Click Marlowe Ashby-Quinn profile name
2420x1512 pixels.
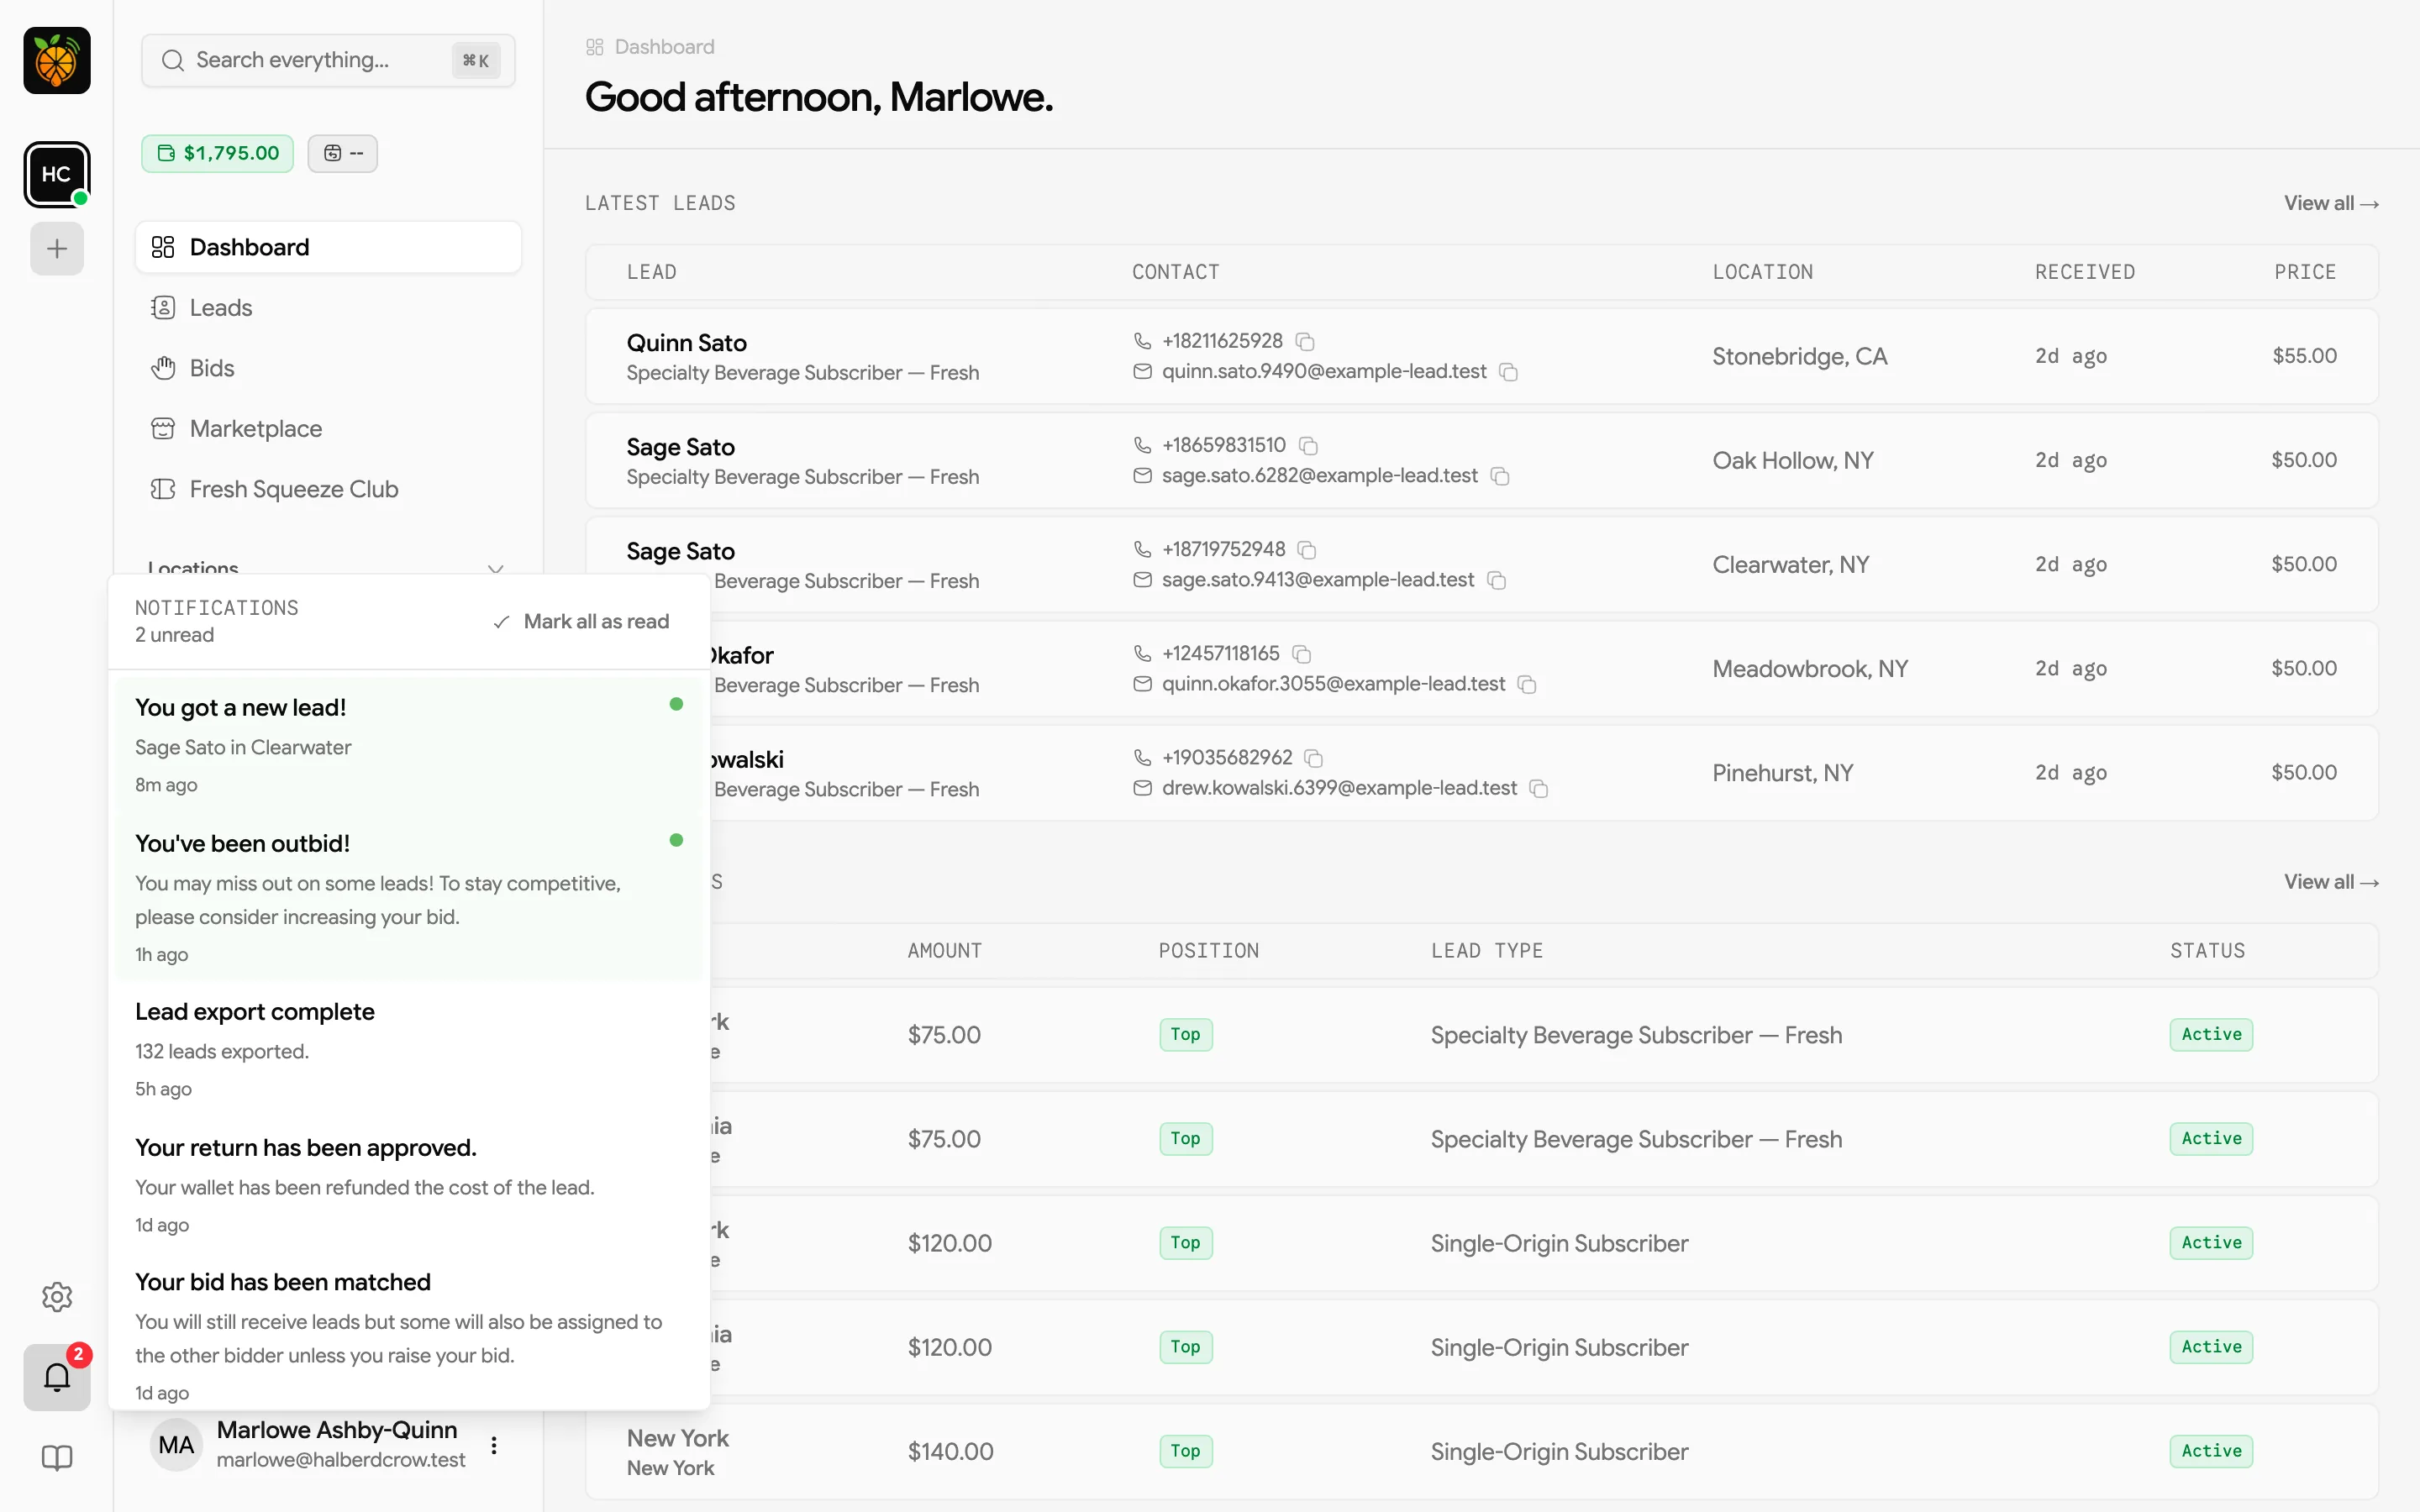click(337, 1430)
